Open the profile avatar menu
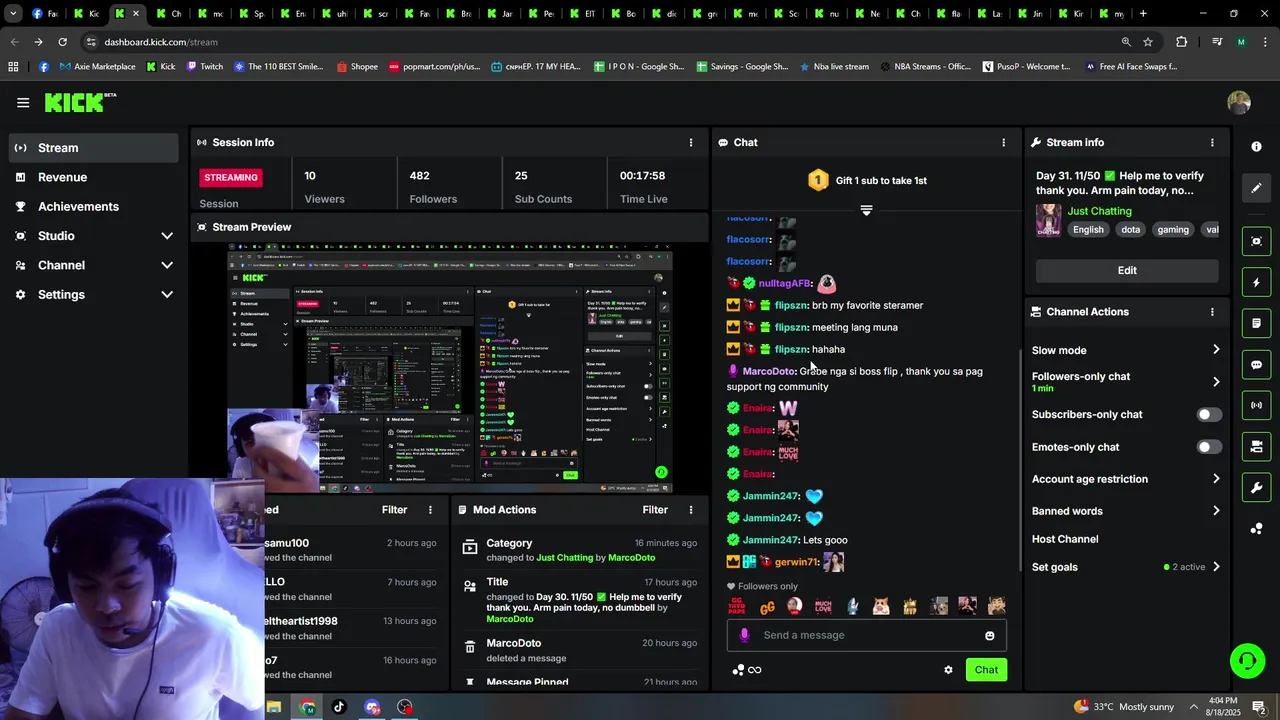 pos(1239,102)
